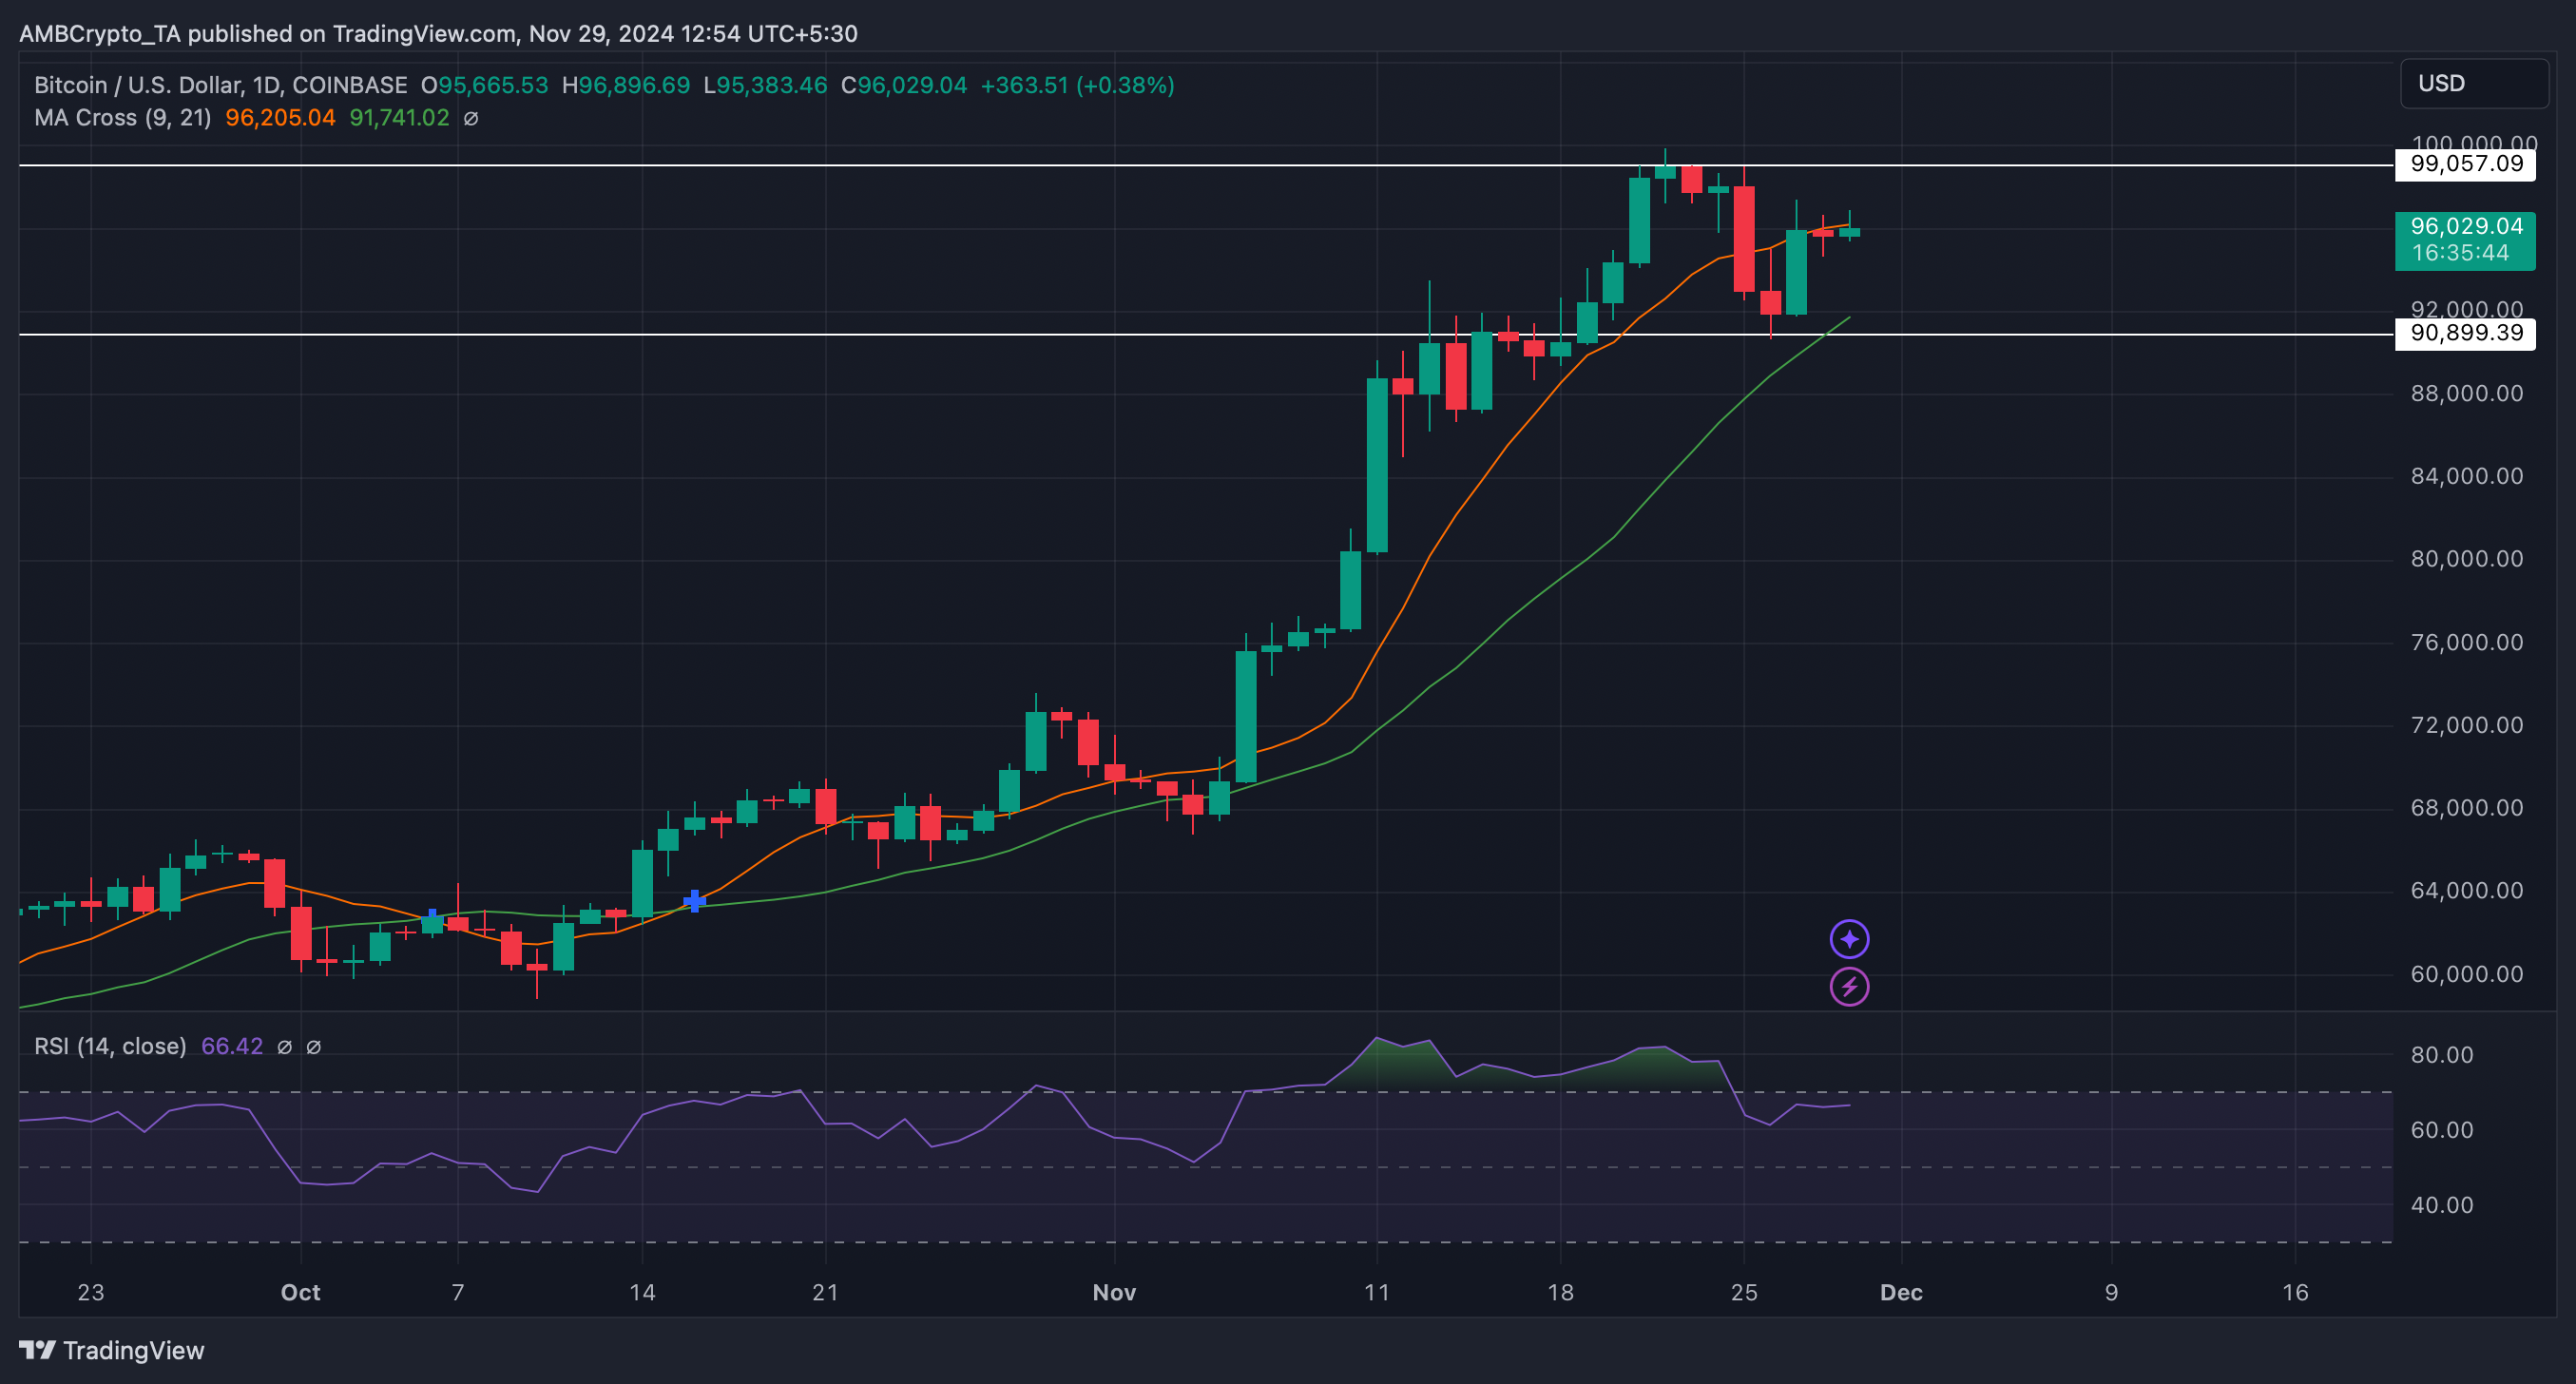Image resolution: width=2576 pixels, height=1384 pixels.
Task: Click the low price L95,383.46
Action: coord(765,85)
